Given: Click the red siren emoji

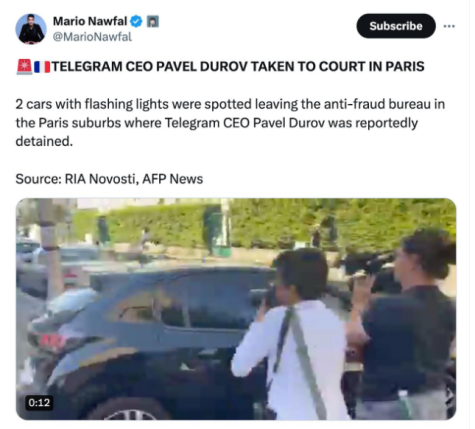Looking at the screenshot, I should tap(24, 67).
